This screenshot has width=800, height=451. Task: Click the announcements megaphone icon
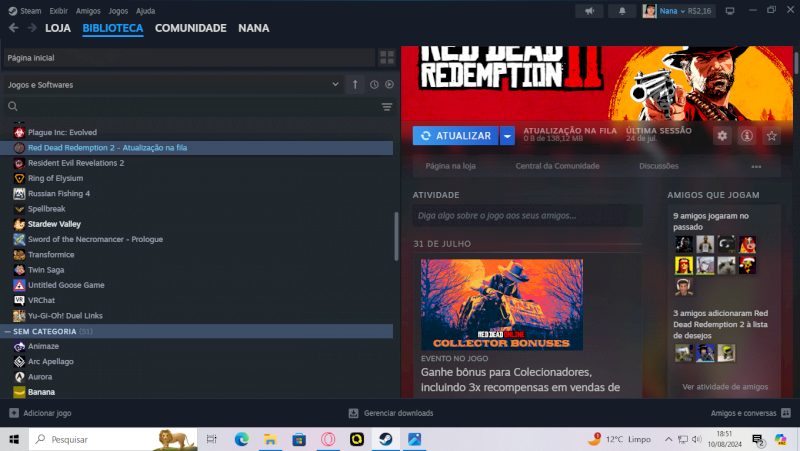click(590, 10)
